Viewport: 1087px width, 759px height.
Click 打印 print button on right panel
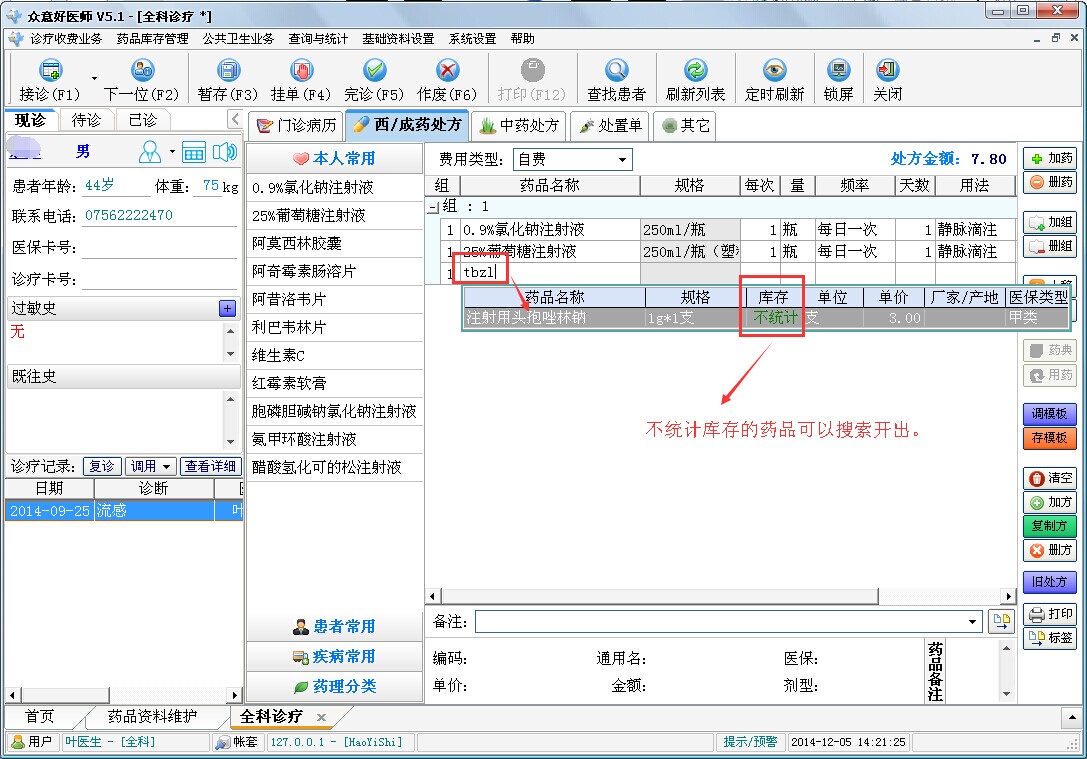click(x=1050, y=614)
